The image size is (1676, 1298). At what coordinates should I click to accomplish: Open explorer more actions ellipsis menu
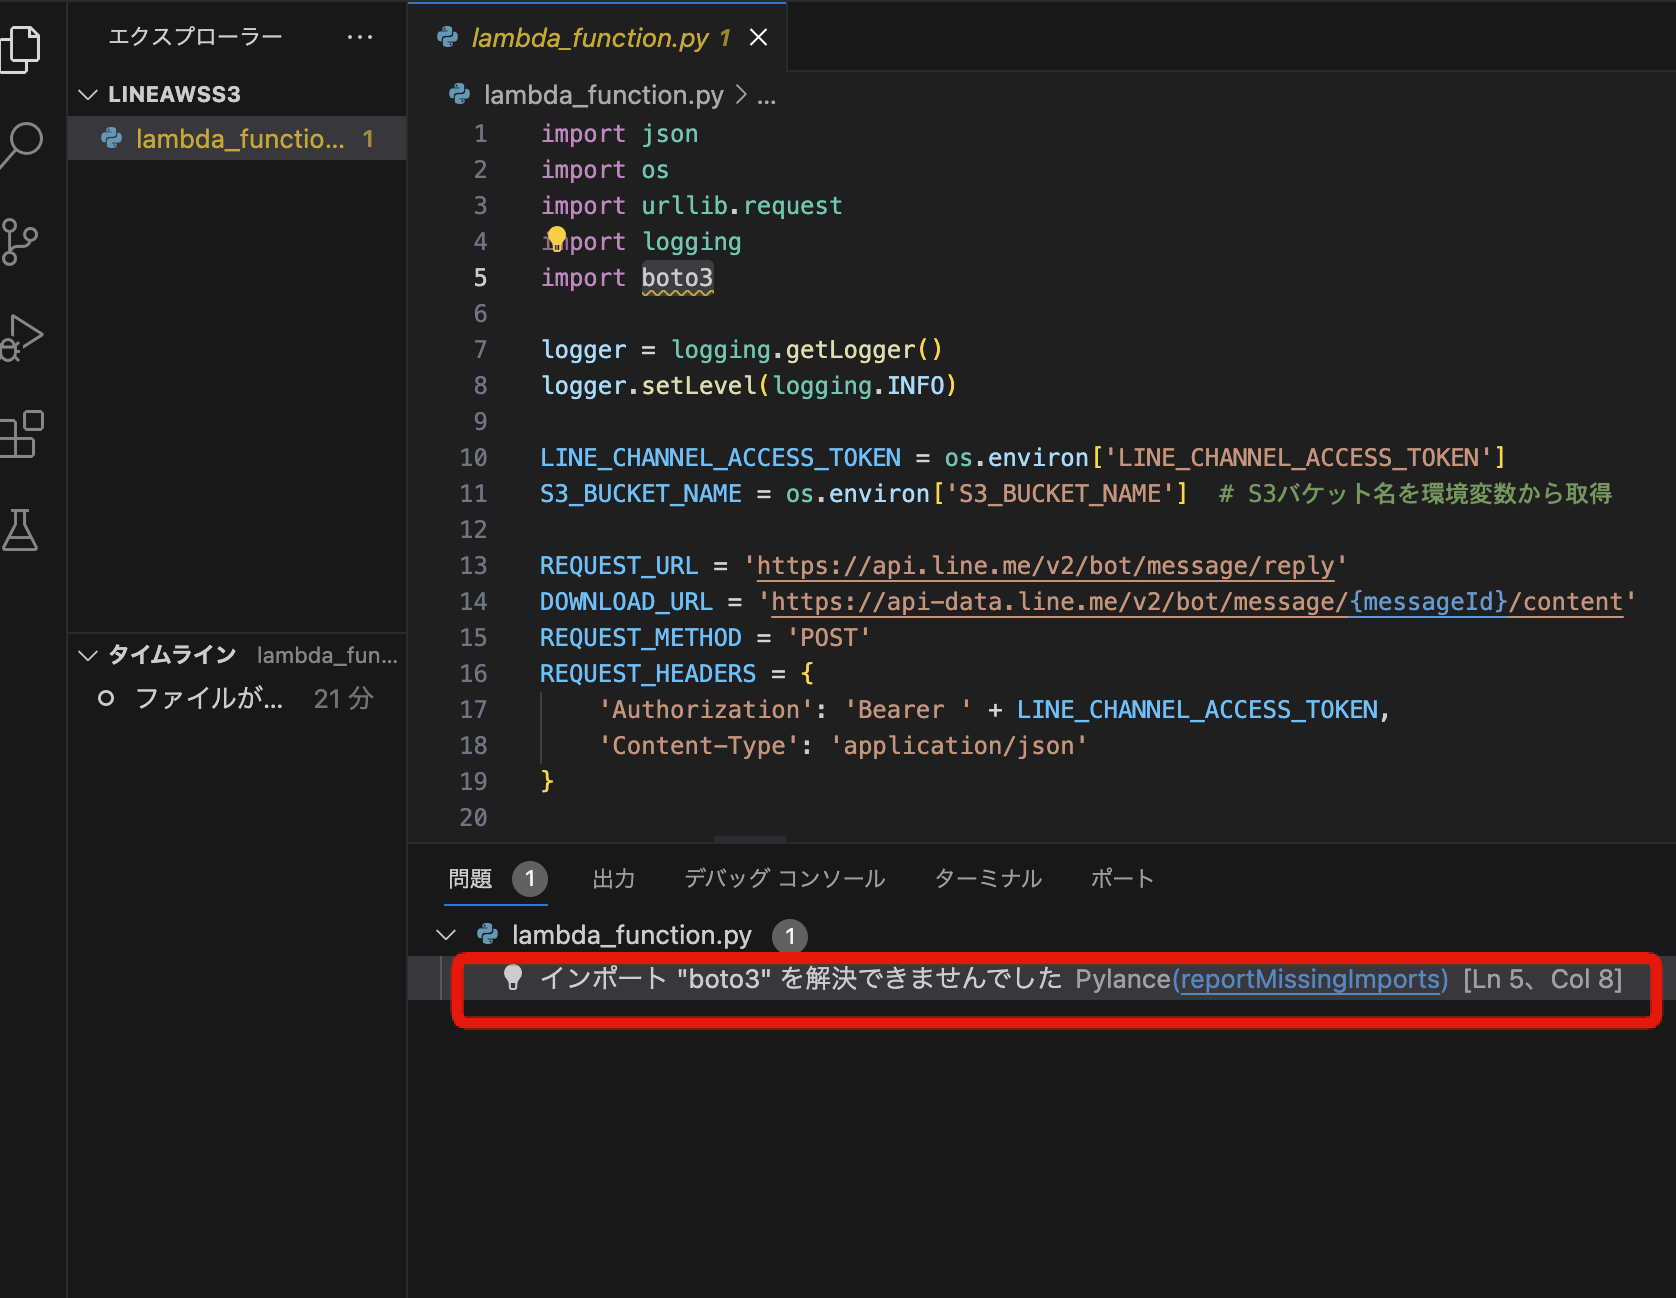(x=360, y=37)
